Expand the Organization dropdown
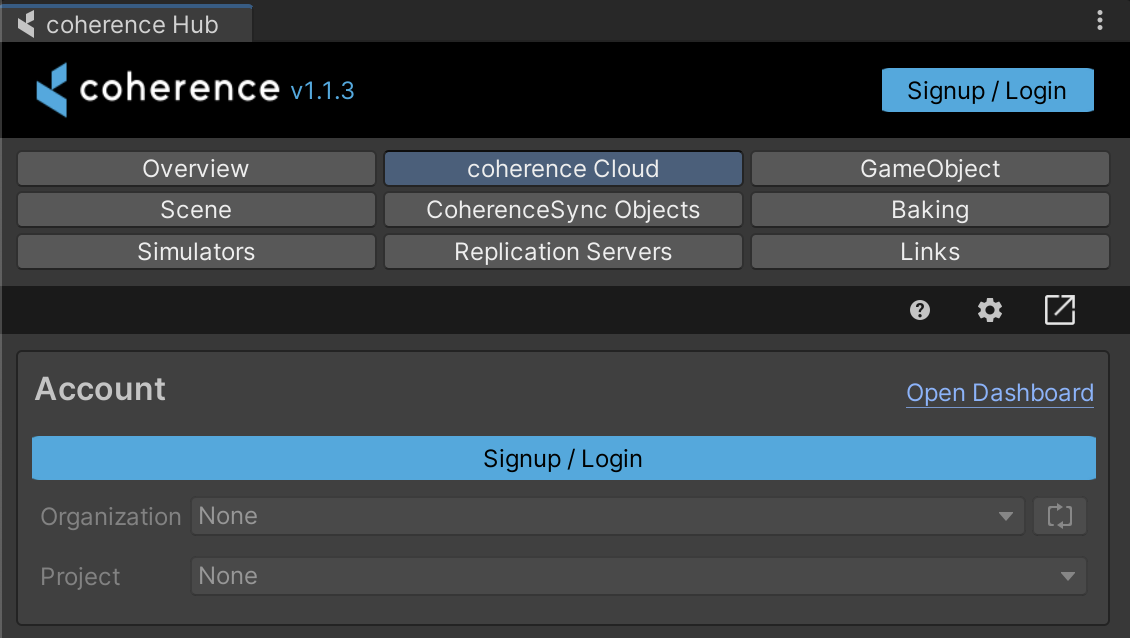Viewport: 1130px width, 638px height. [607, 517]
